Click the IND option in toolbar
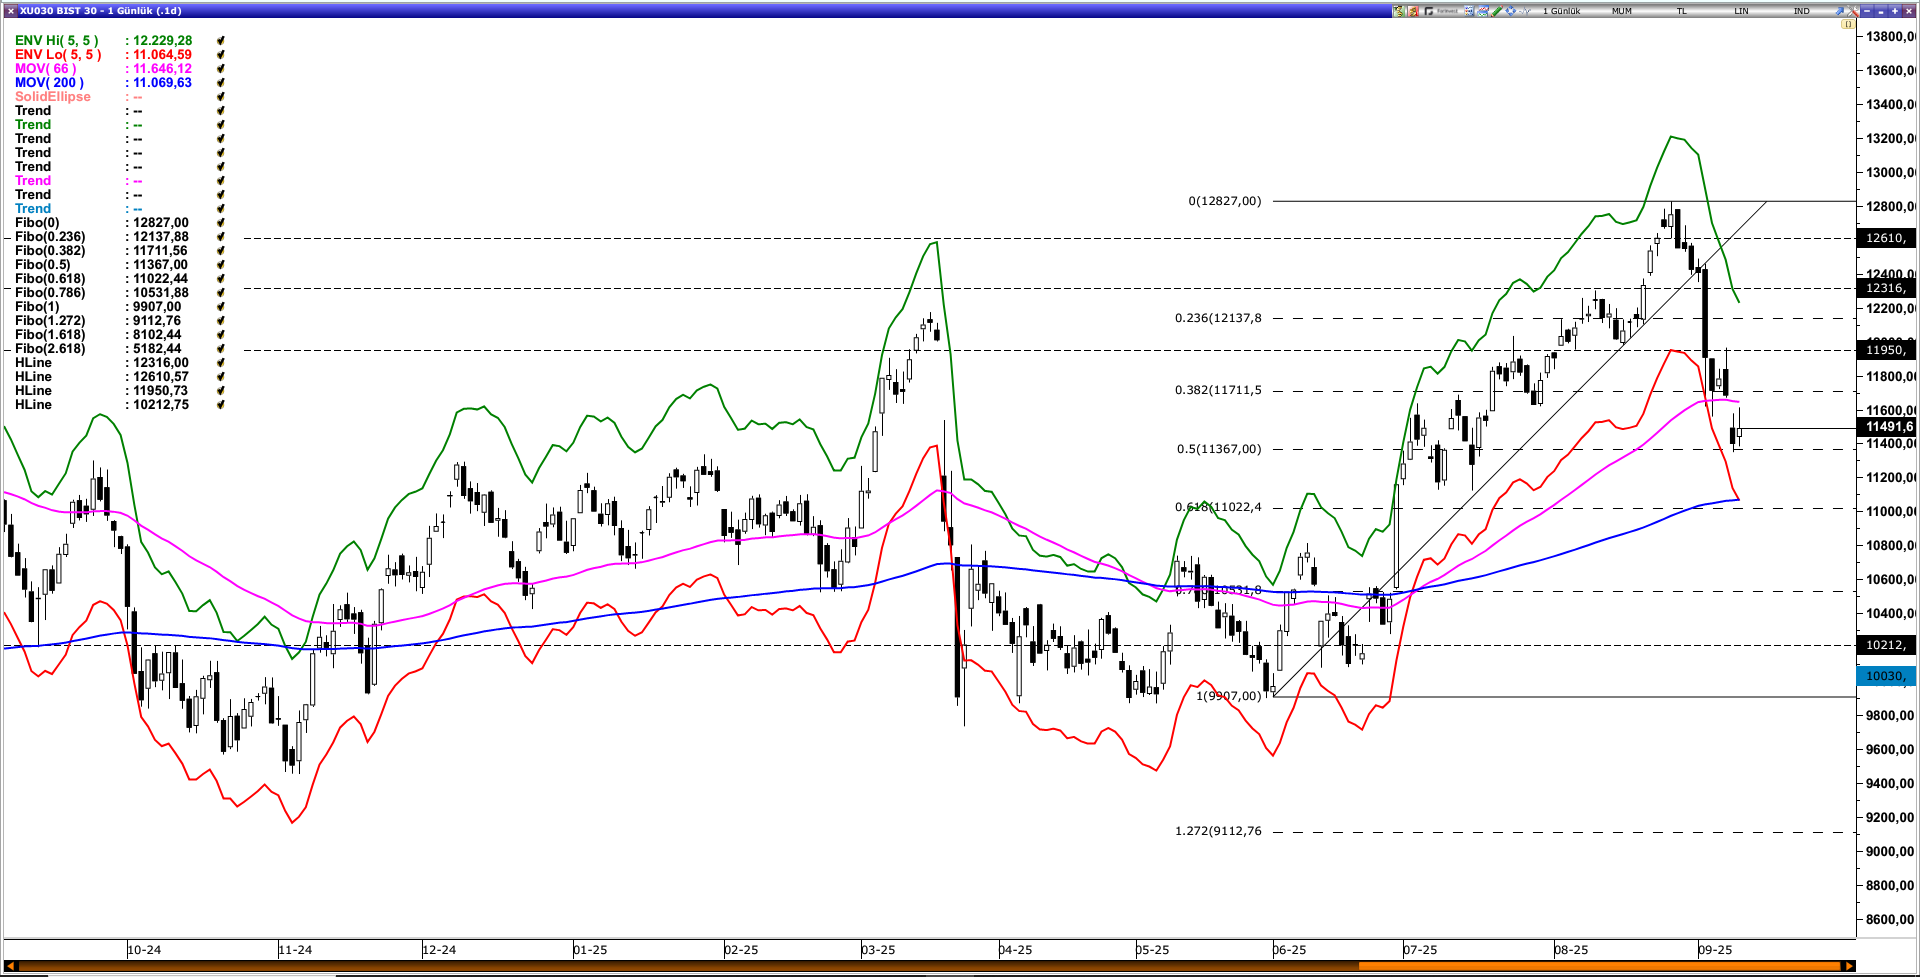The width and height of the screenshot is (1920, 977). (1801, 11)
